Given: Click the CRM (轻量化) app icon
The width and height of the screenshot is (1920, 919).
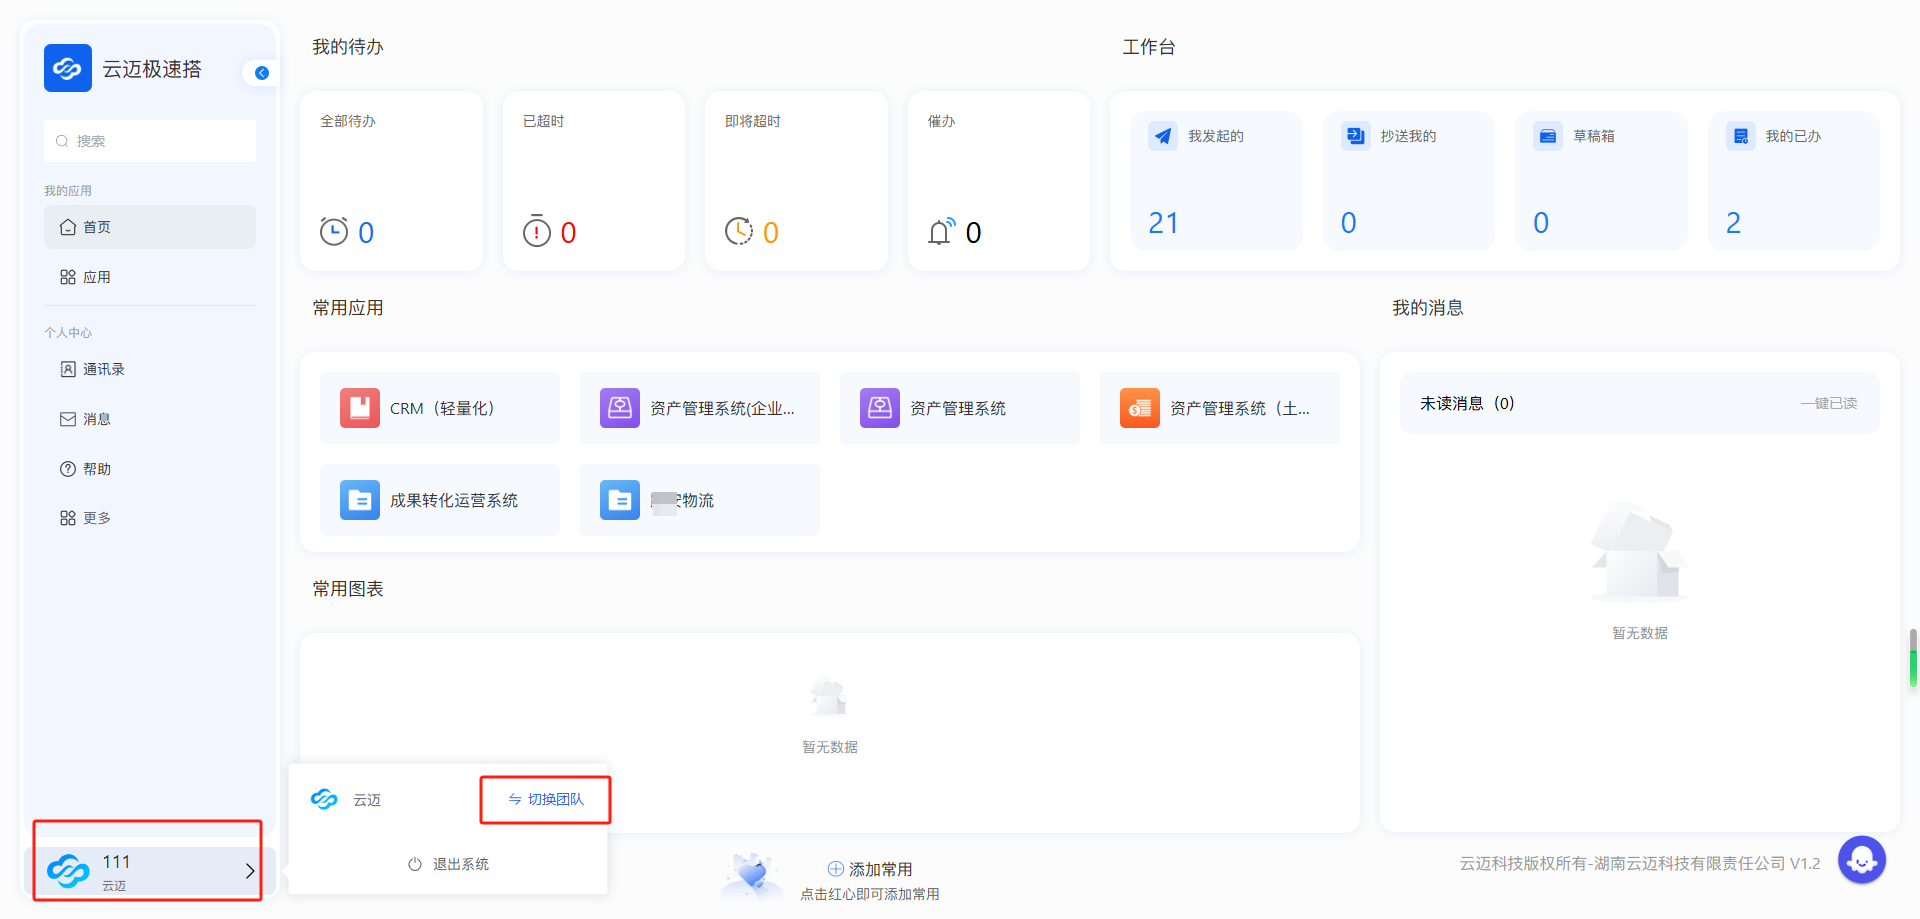Looking at the screenshot, I should coord(359,408).
